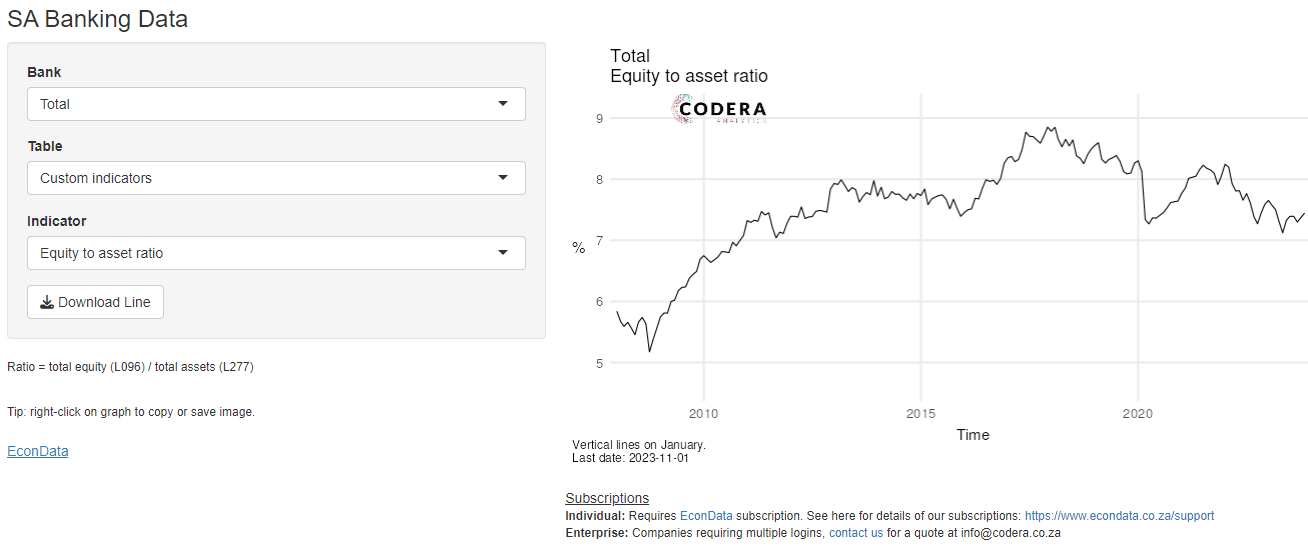The width and height of the screenshot is (1308, 559).
Task: Visit the econdata.co.za/support link
Action: point(1119,516)
